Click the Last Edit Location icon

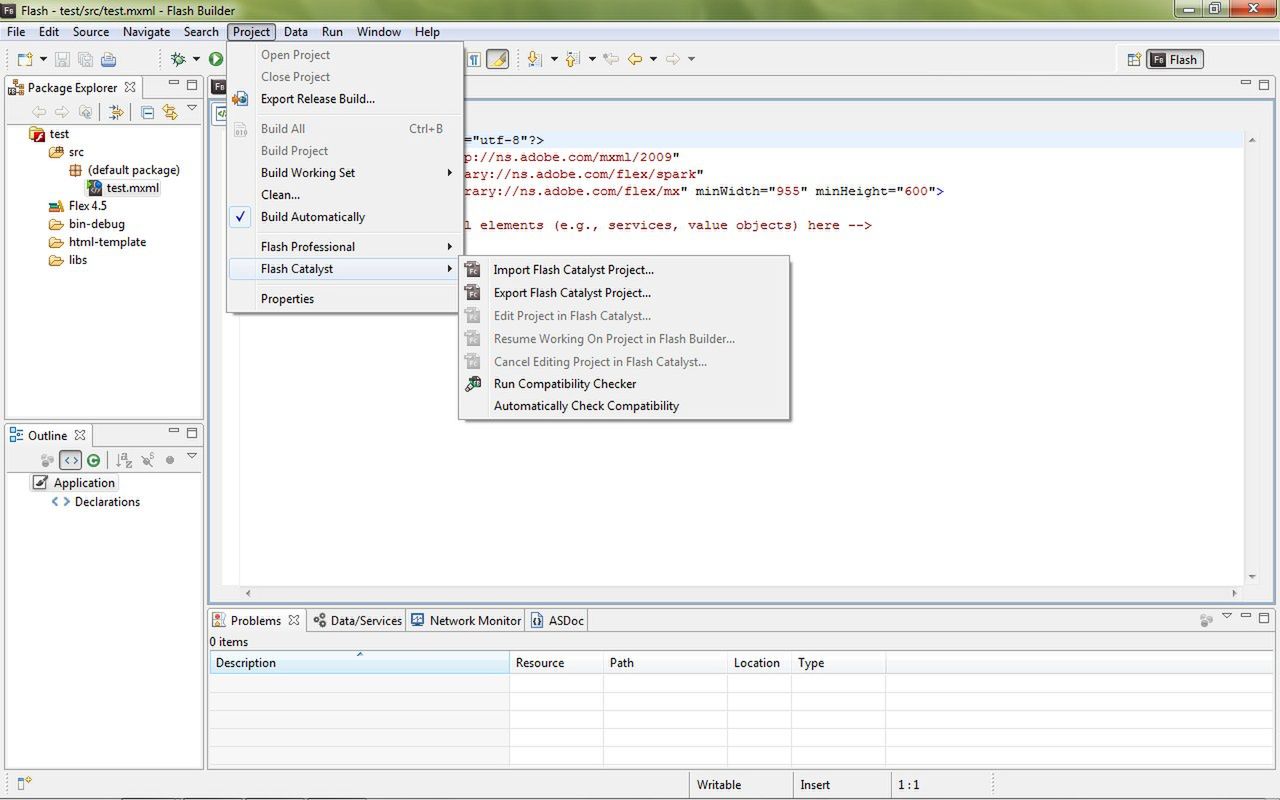pyautogui.click(x=611, y=59)
